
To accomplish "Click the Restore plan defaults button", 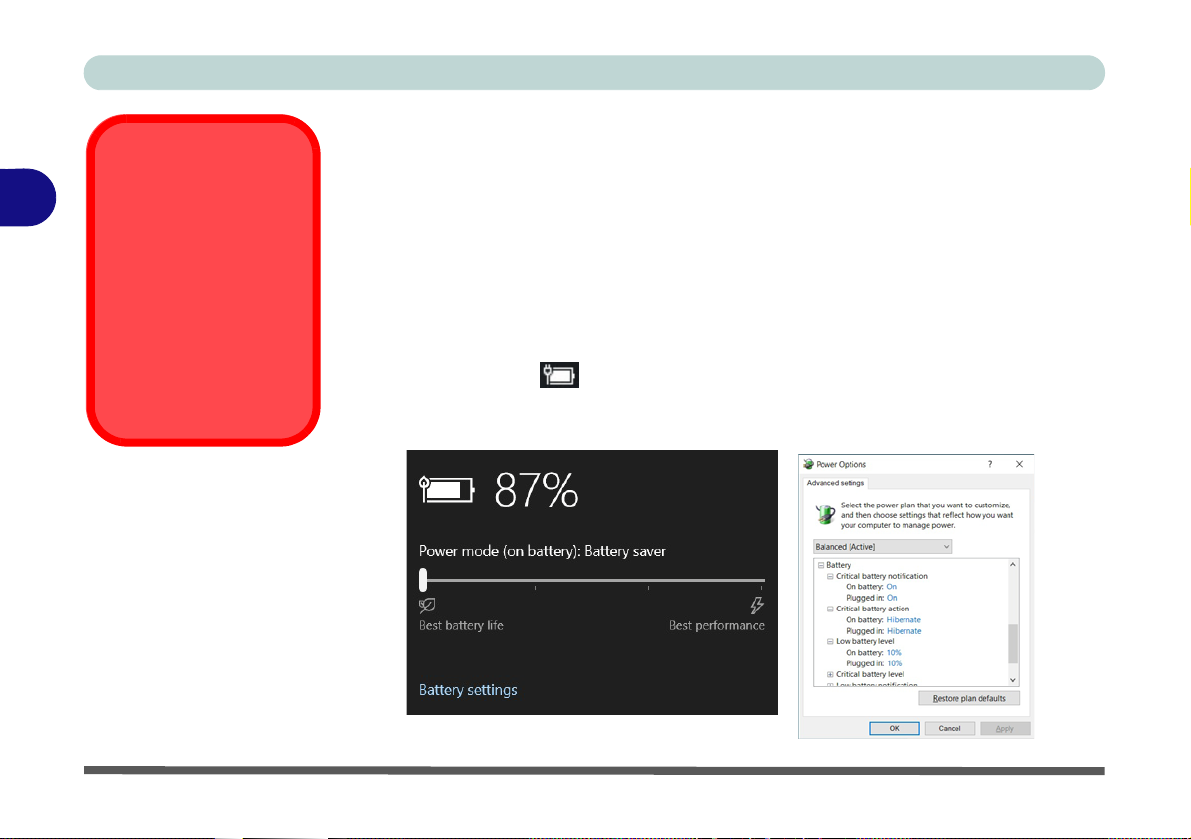I will pos(969,699).
